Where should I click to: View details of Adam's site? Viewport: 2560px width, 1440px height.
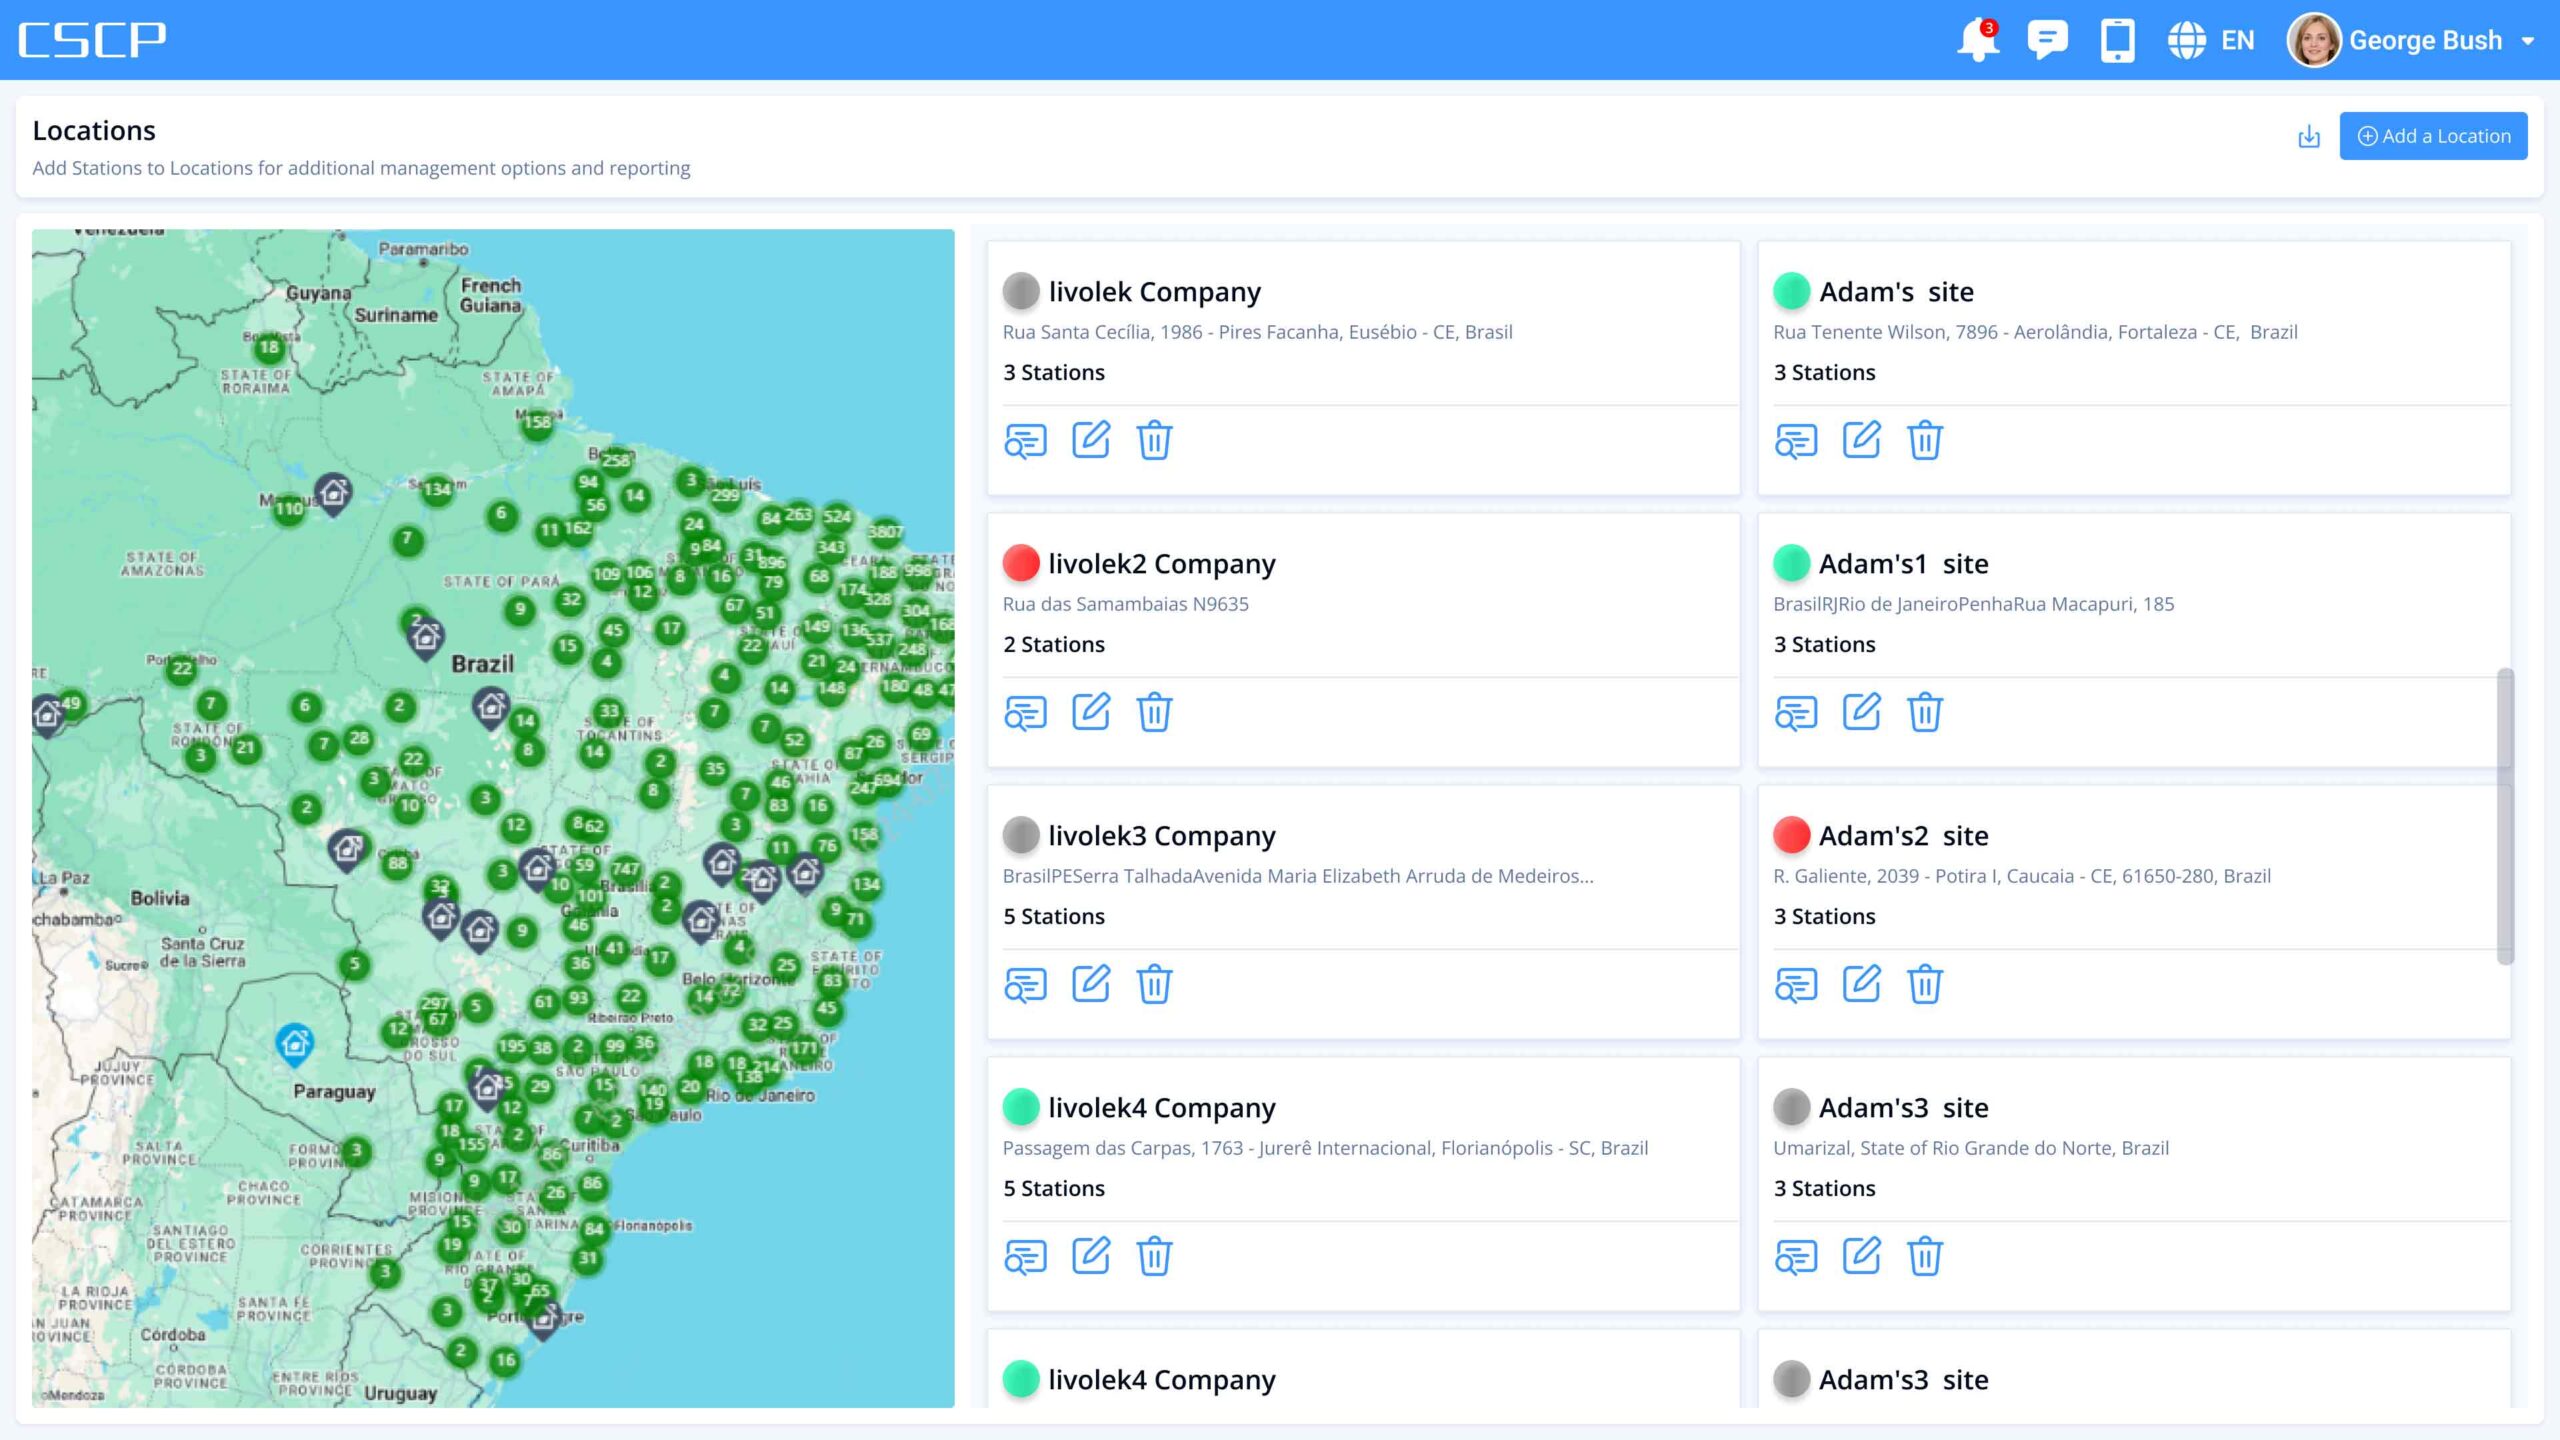click(x=1796, y=440)
